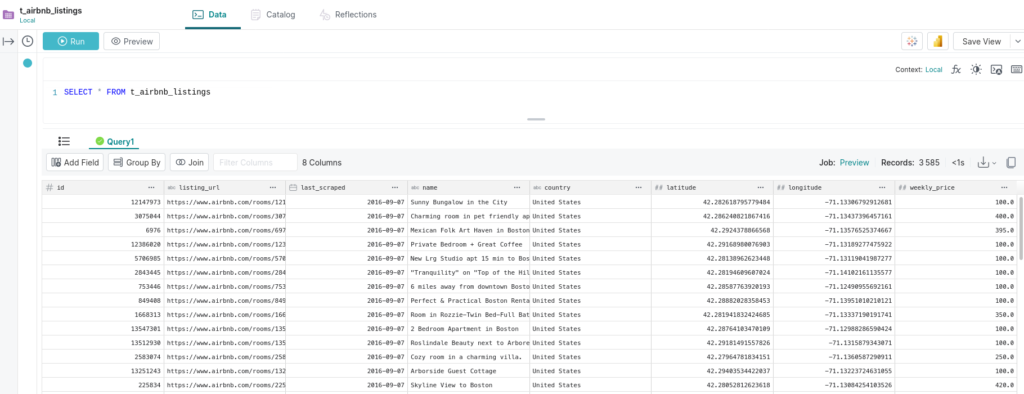The image size is (1024, 394).
Task: Switch to the Reflections tab
Action: [347, 14]
